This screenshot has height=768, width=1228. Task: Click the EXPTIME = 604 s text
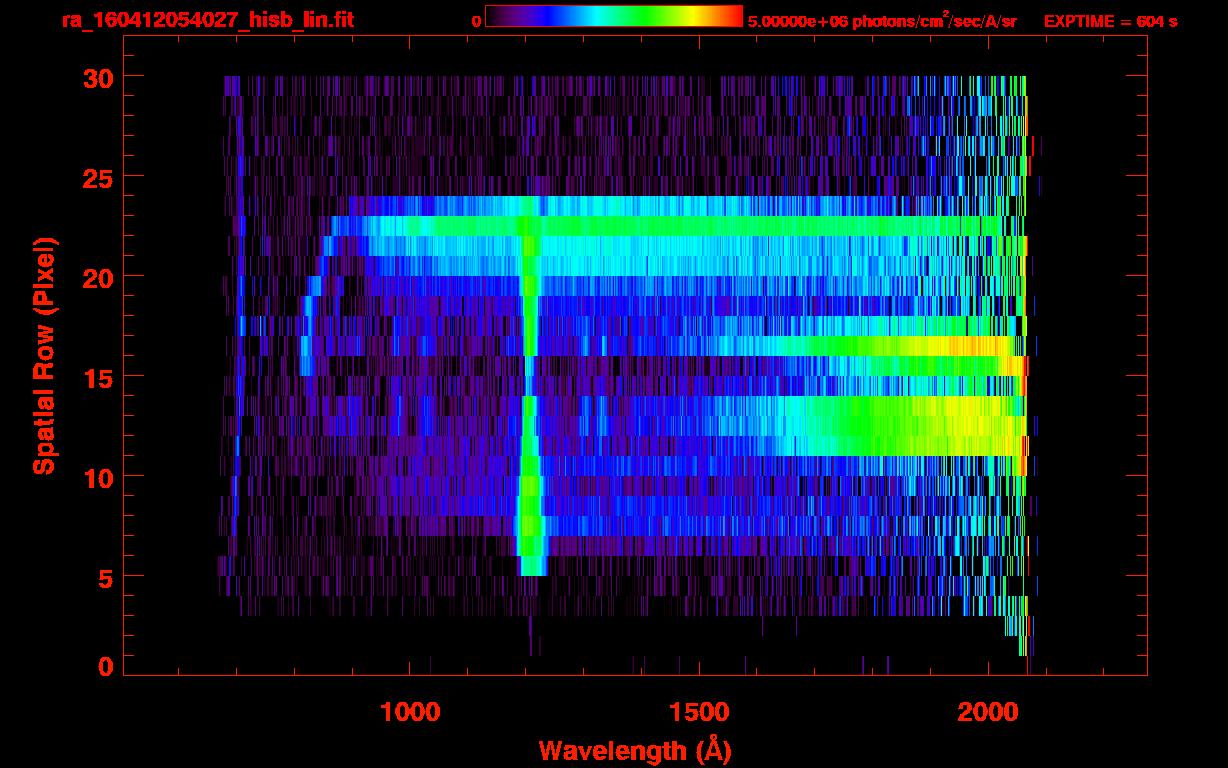coord(1110,21)
